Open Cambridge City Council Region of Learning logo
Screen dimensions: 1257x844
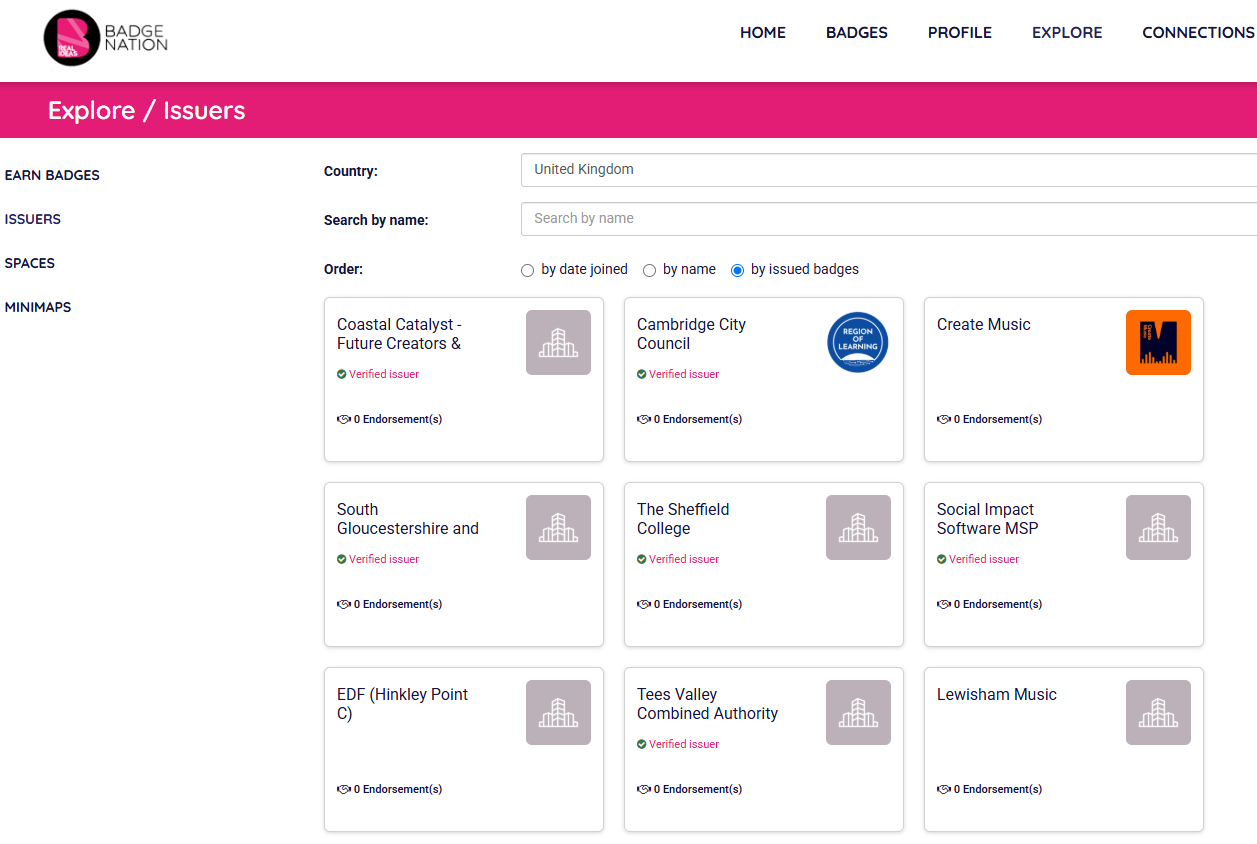pos(858,342)
